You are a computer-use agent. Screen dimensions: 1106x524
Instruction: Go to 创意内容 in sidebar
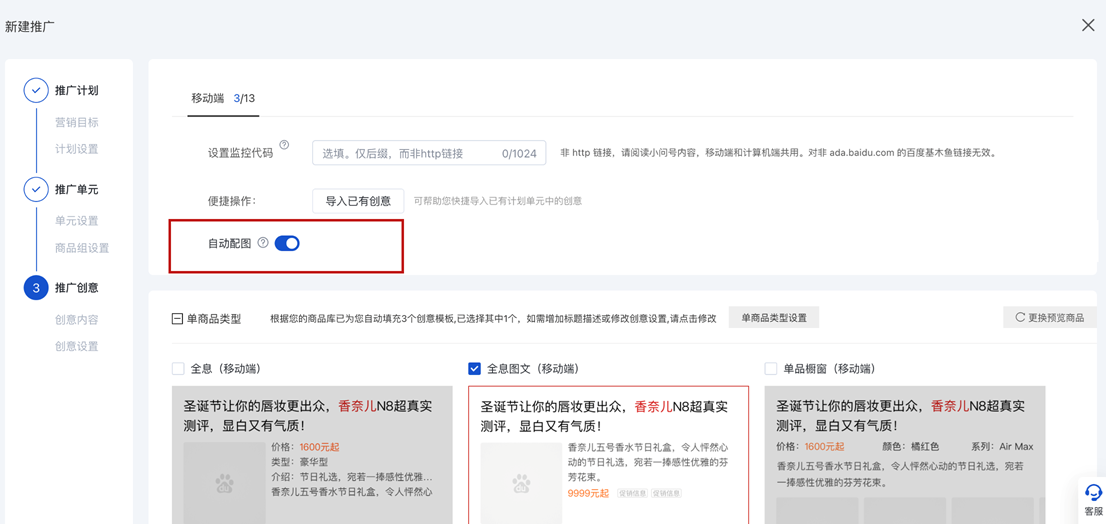pos(77,319)
